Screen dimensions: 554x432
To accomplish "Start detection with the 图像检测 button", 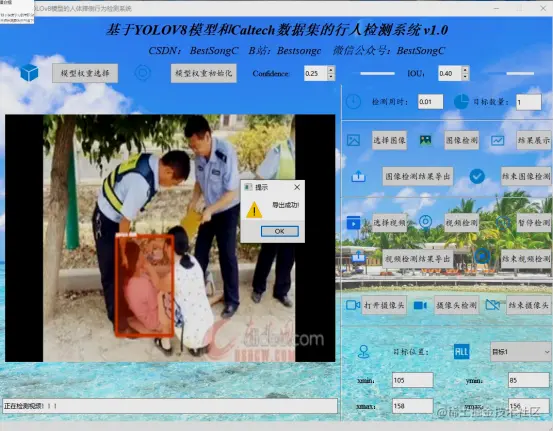I will pyautogui.click(x=461, y=140).
